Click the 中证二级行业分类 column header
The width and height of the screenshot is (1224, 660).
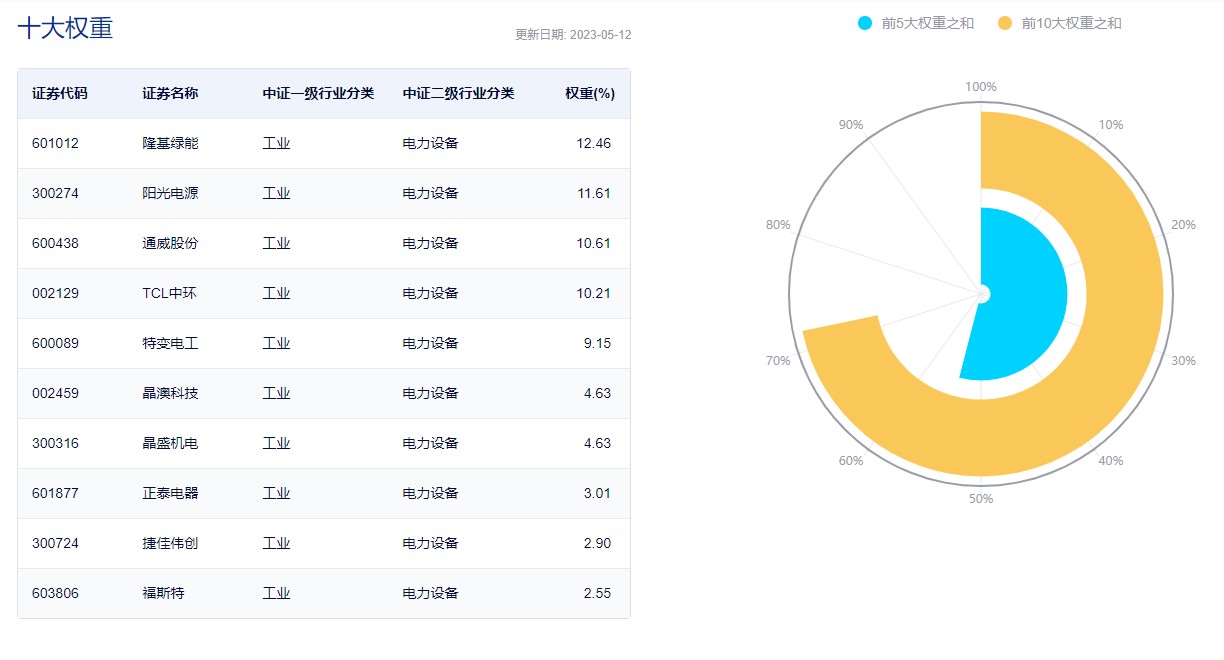(x=458, y=93)
